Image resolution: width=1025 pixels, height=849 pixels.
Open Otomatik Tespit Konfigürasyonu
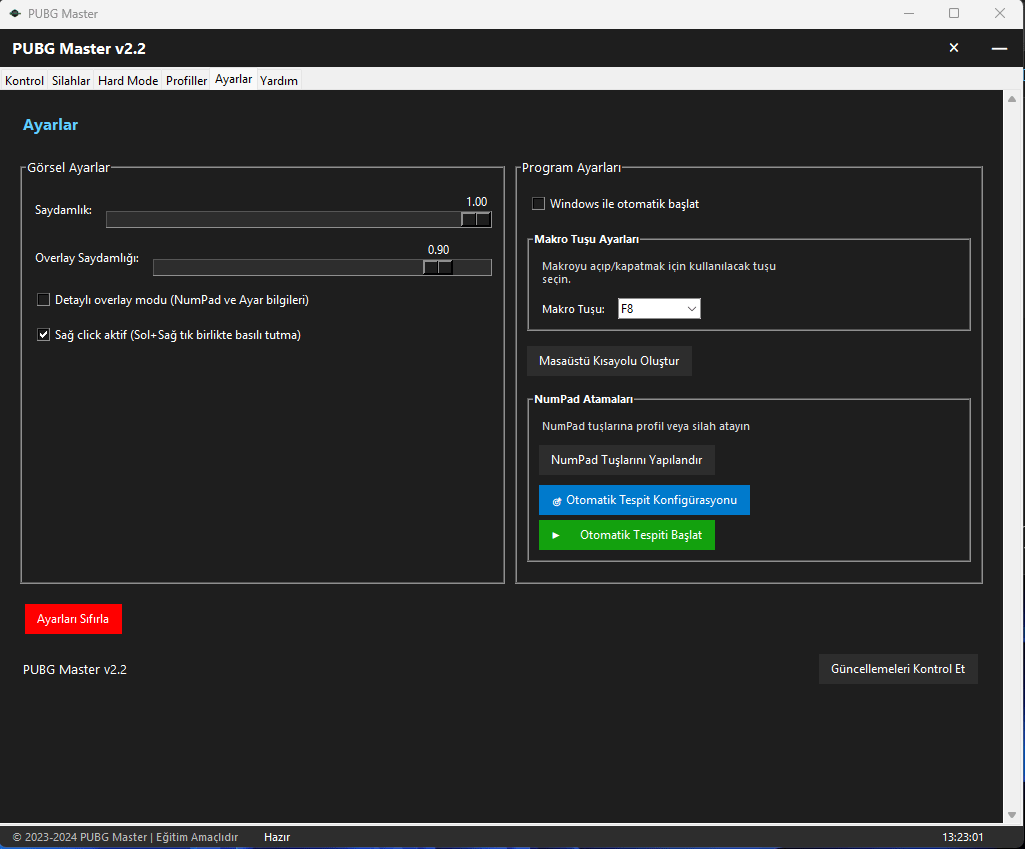click(x=645, y=500)
